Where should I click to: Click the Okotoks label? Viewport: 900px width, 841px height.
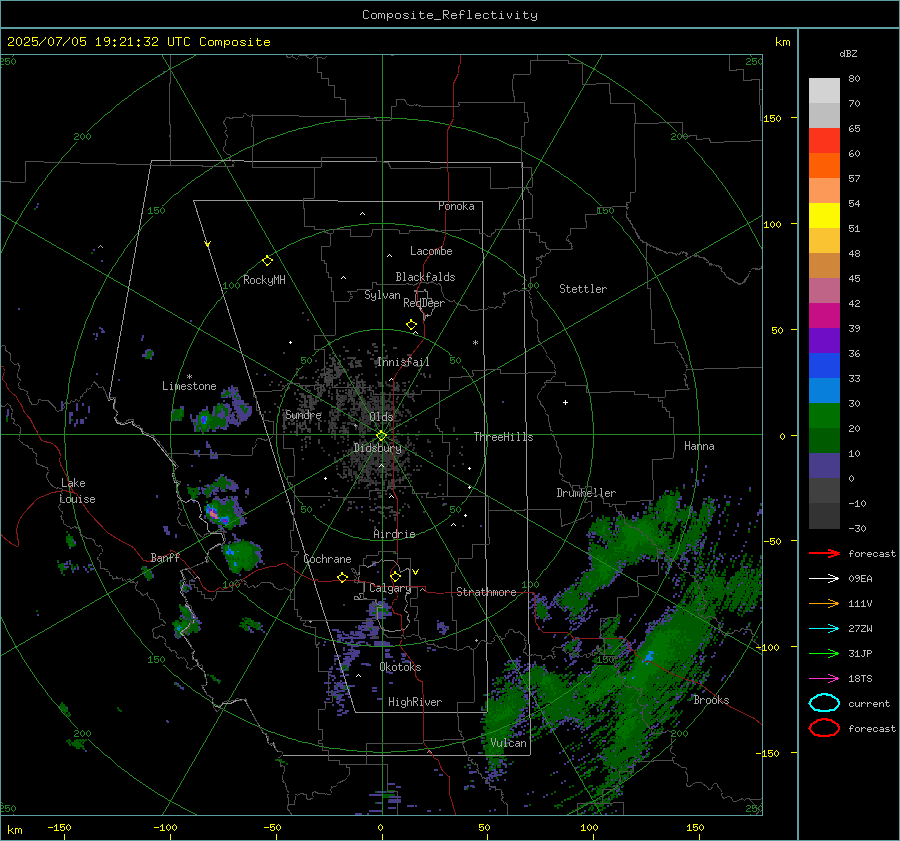point(400,667)
